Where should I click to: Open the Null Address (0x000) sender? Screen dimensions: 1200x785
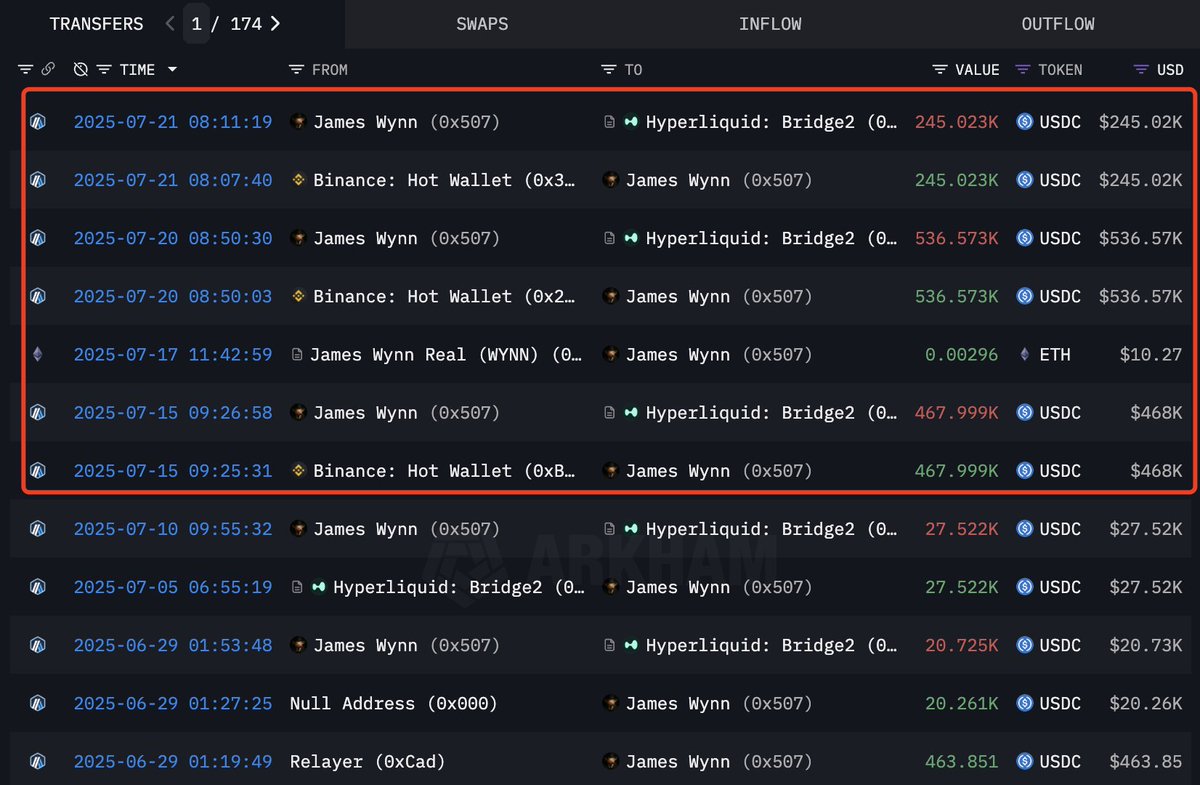click(x=393, y=703)
